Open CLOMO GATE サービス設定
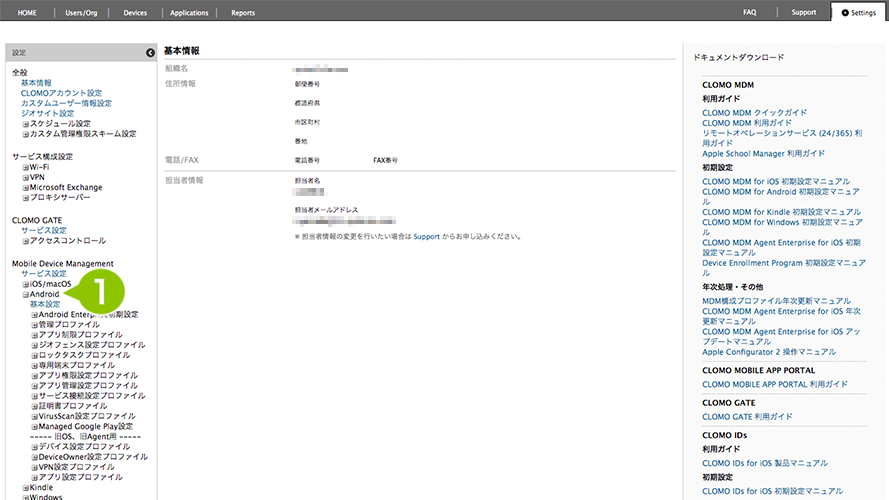Image resolution: width=889 pixels, height=500 pixels. point(44,230)
